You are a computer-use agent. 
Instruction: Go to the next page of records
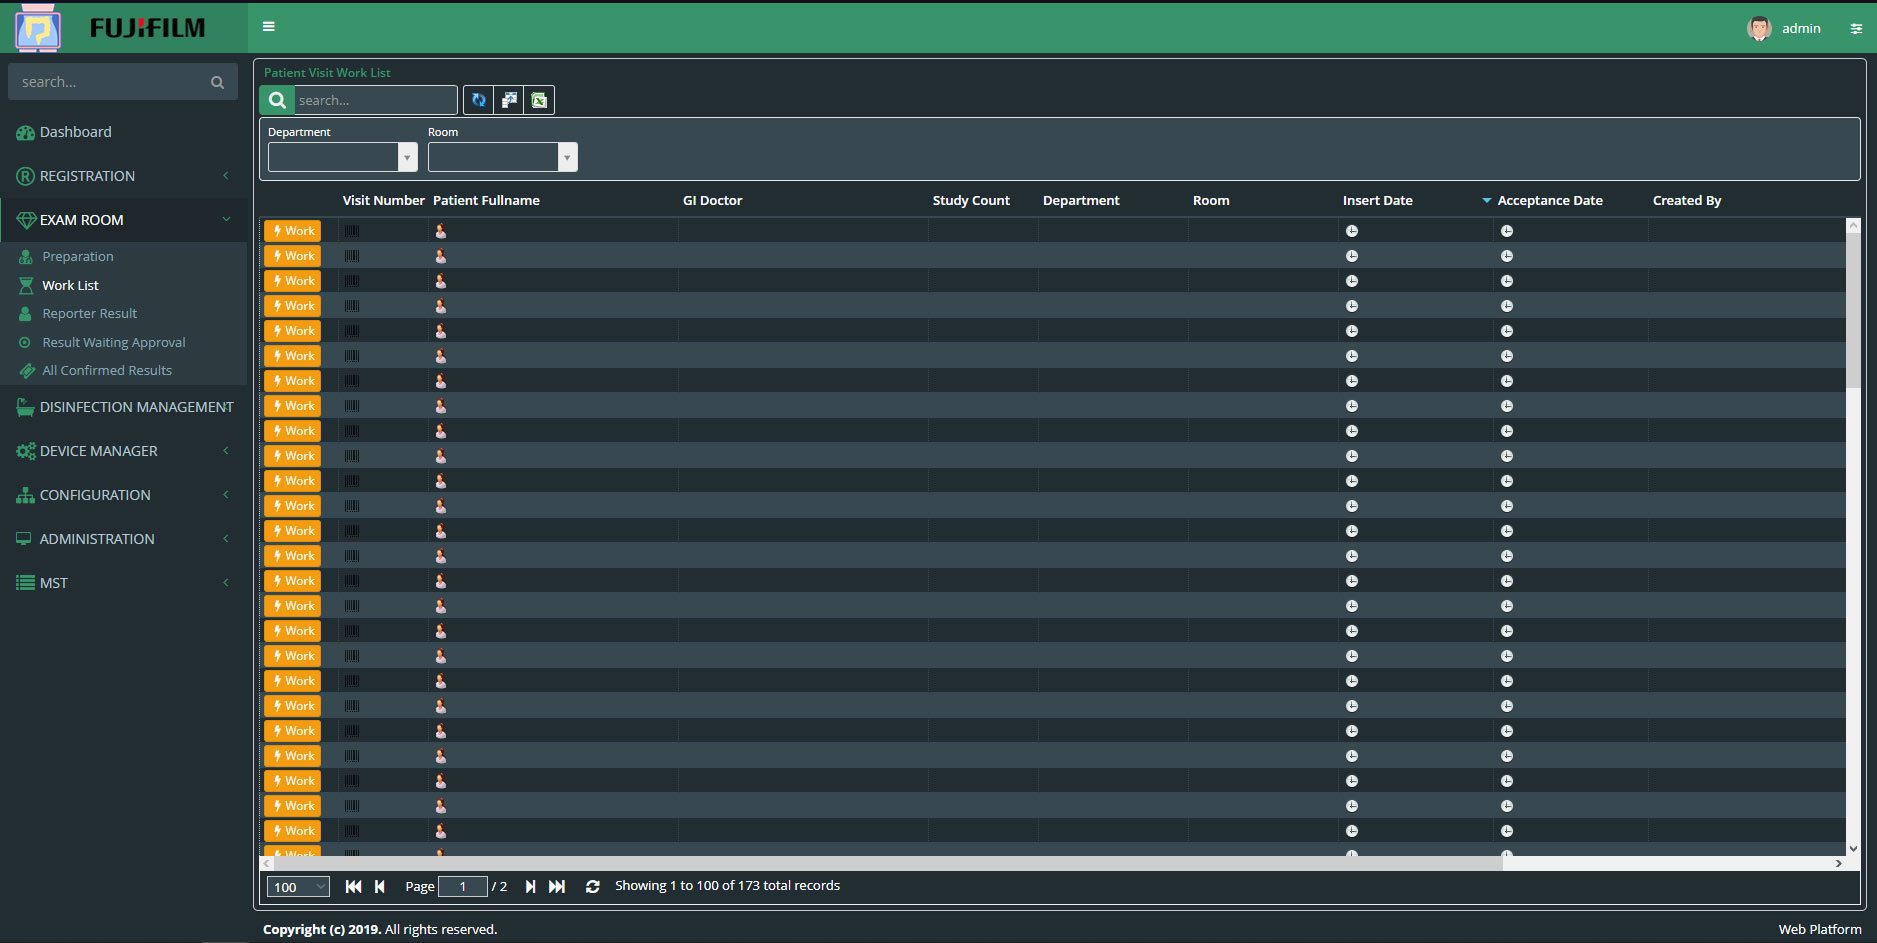tap(530, 886)
